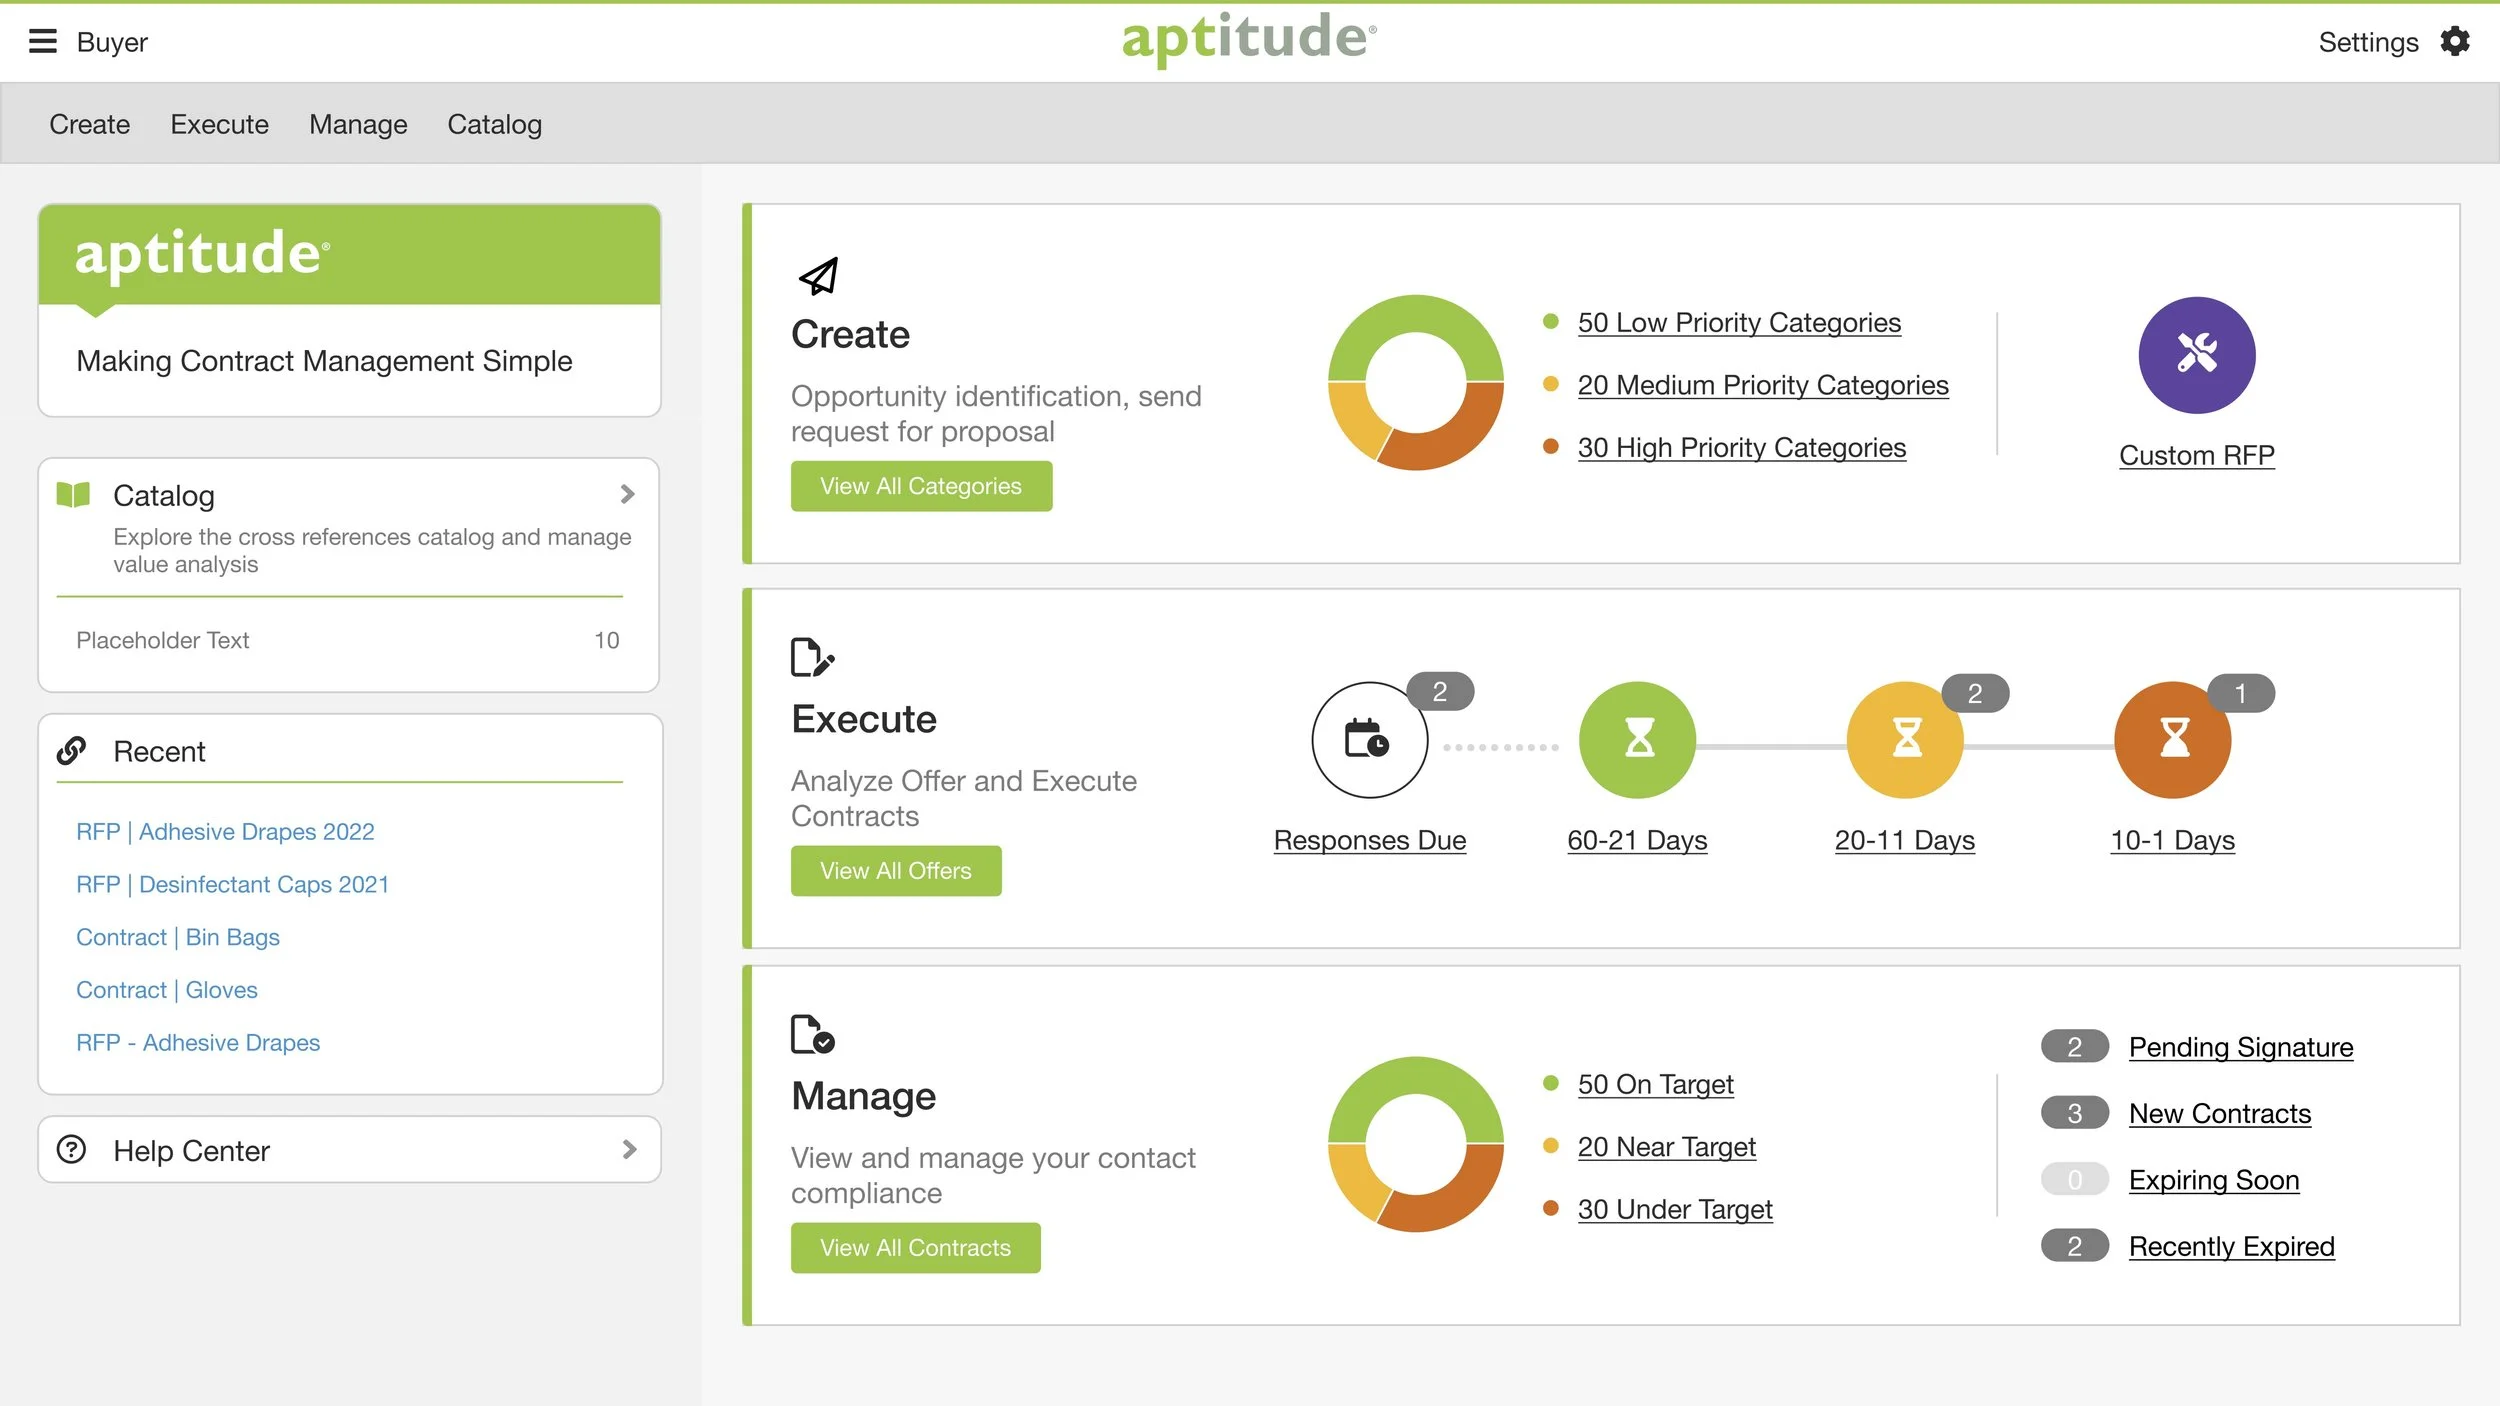The width and height of the screenshot is (2500, 1406).
Task: Click the Catalog book icon
Action: (73, 494)
